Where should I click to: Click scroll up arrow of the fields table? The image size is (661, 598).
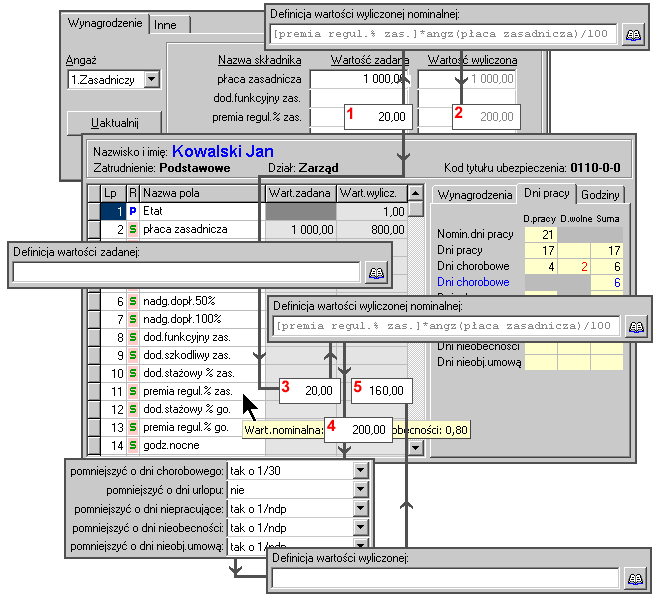coord(415,193)
